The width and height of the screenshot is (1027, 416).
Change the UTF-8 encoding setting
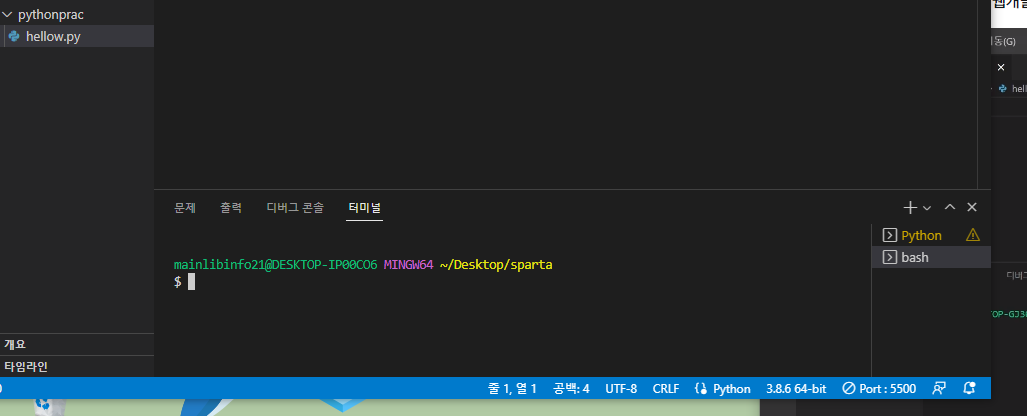tap(621, 388)
